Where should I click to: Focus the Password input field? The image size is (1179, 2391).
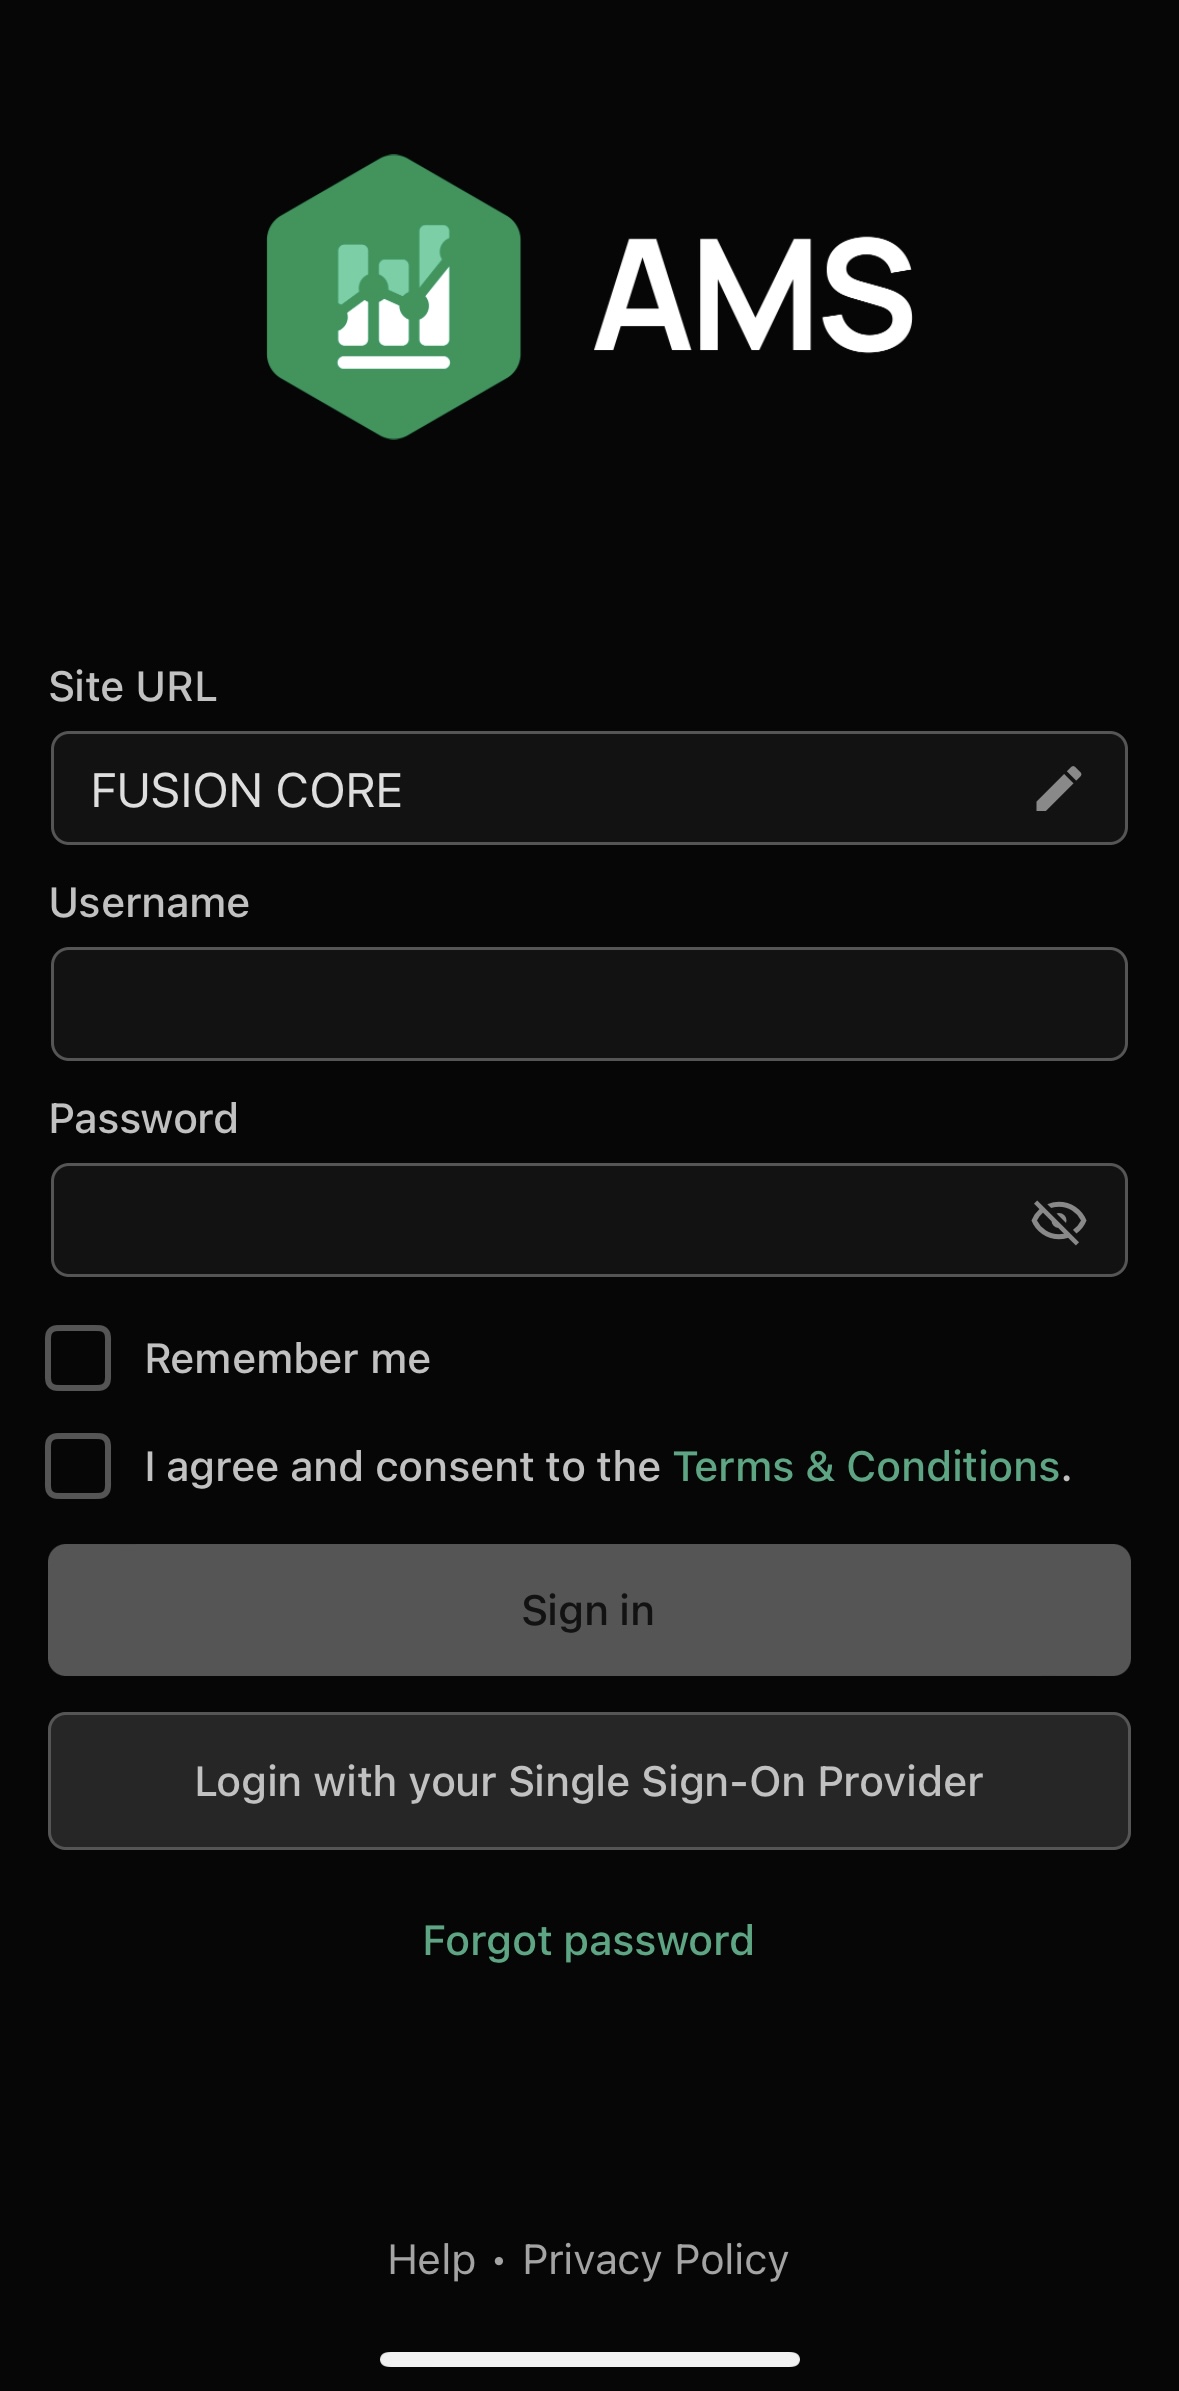pos(530,1220)
